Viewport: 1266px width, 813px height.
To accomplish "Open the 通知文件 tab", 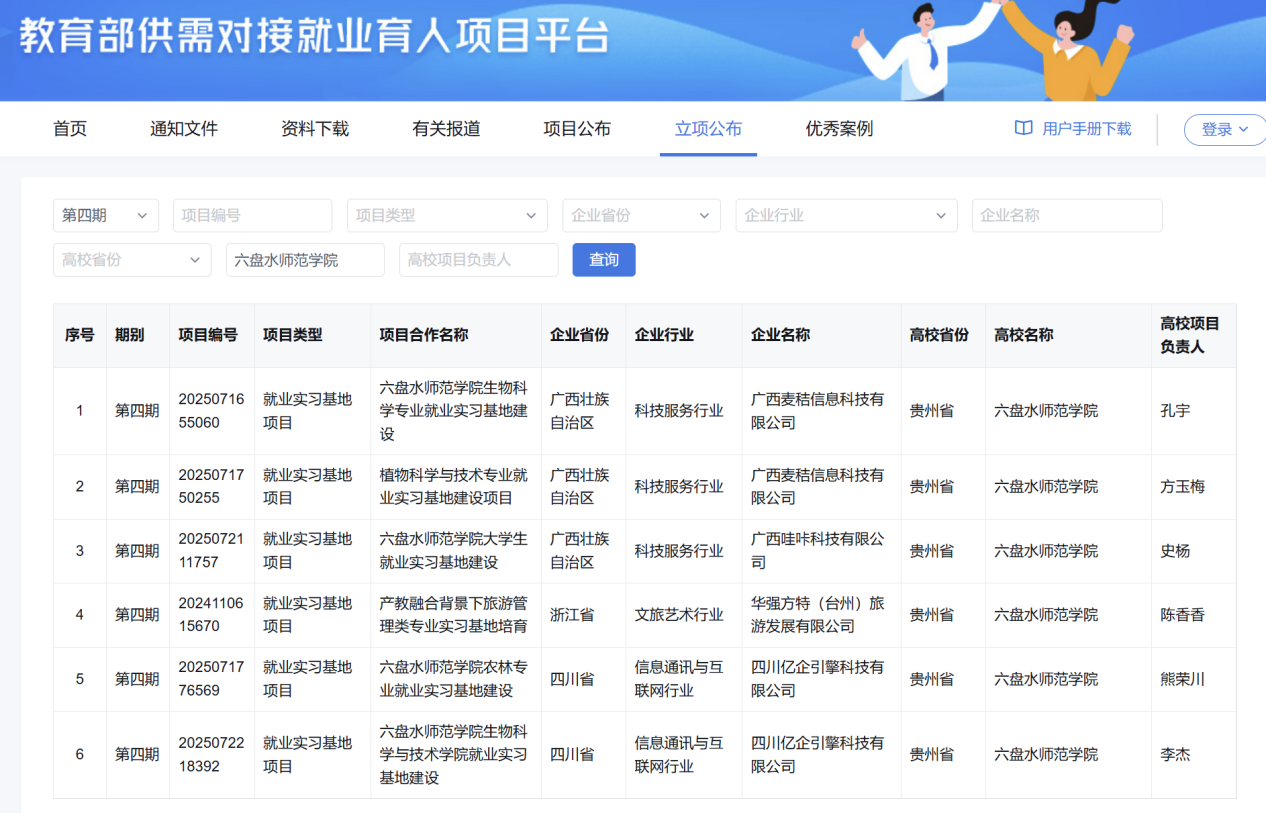I will 184,129.
